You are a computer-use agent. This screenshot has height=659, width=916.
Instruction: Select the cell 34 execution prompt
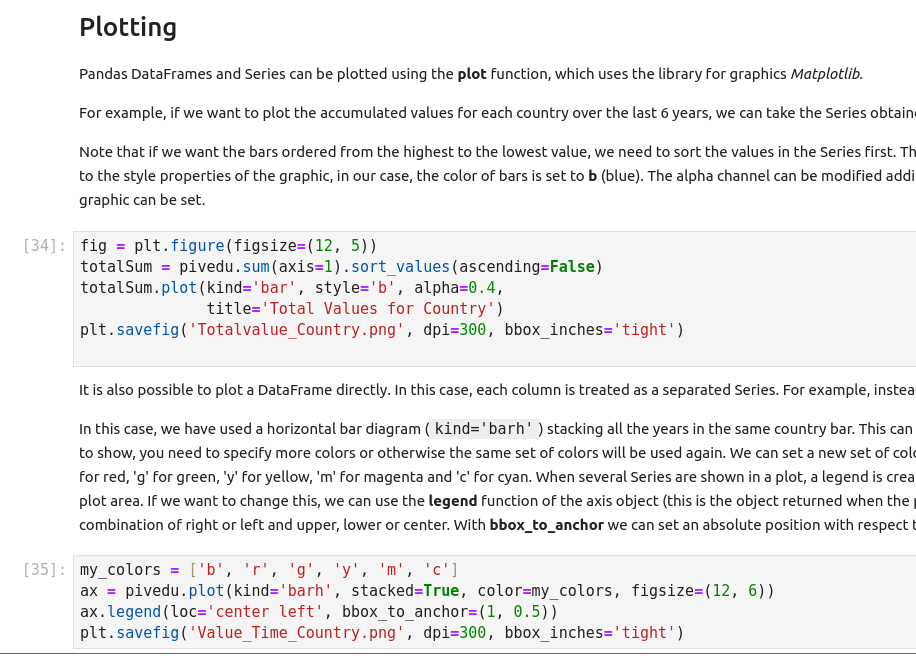45,245
